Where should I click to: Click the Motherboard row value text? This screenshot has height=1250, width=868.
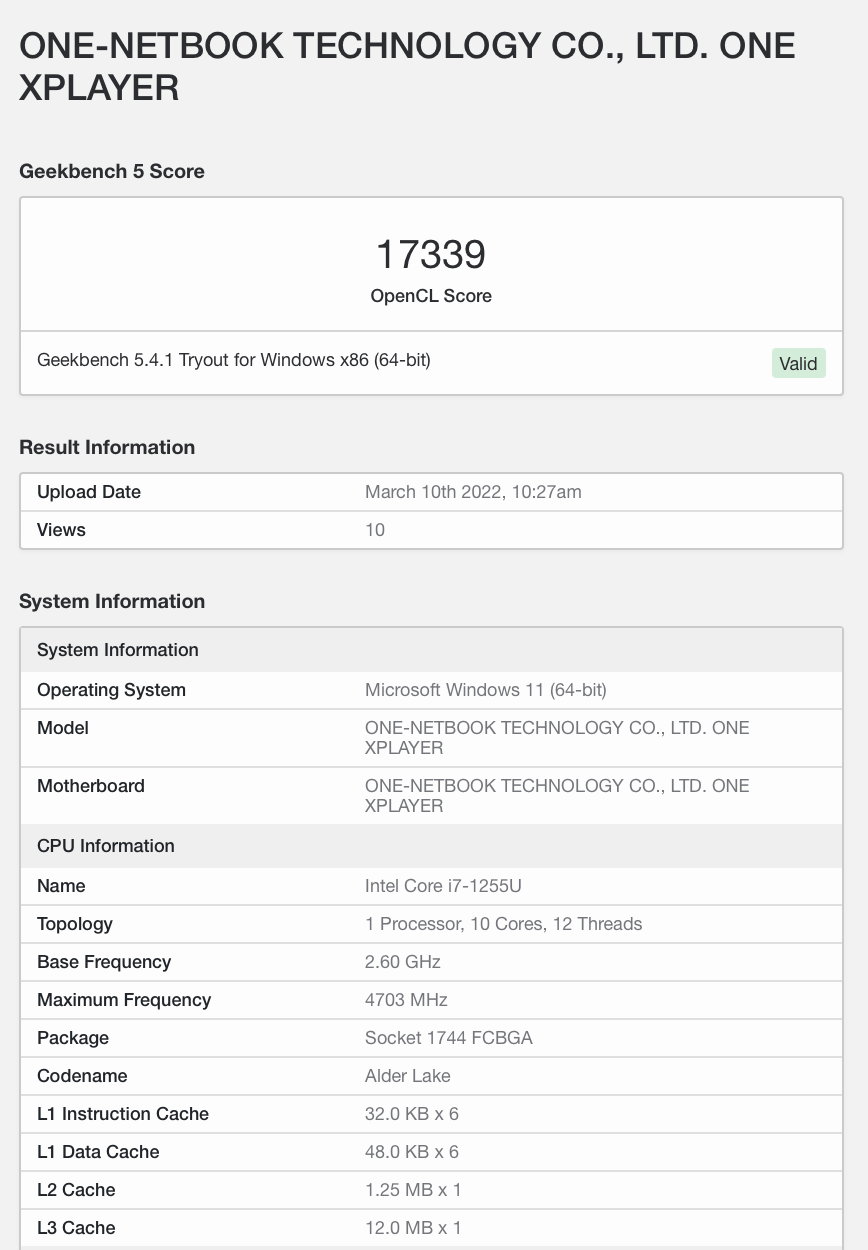tap(557, 796)
